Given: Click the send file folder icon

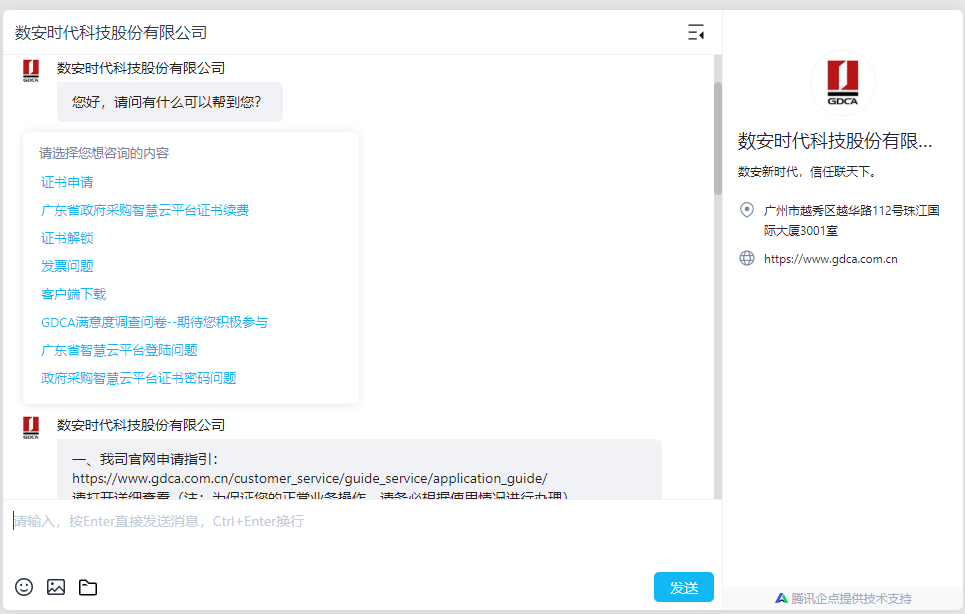Looking at the screenshot, I should tap(88, 587).
